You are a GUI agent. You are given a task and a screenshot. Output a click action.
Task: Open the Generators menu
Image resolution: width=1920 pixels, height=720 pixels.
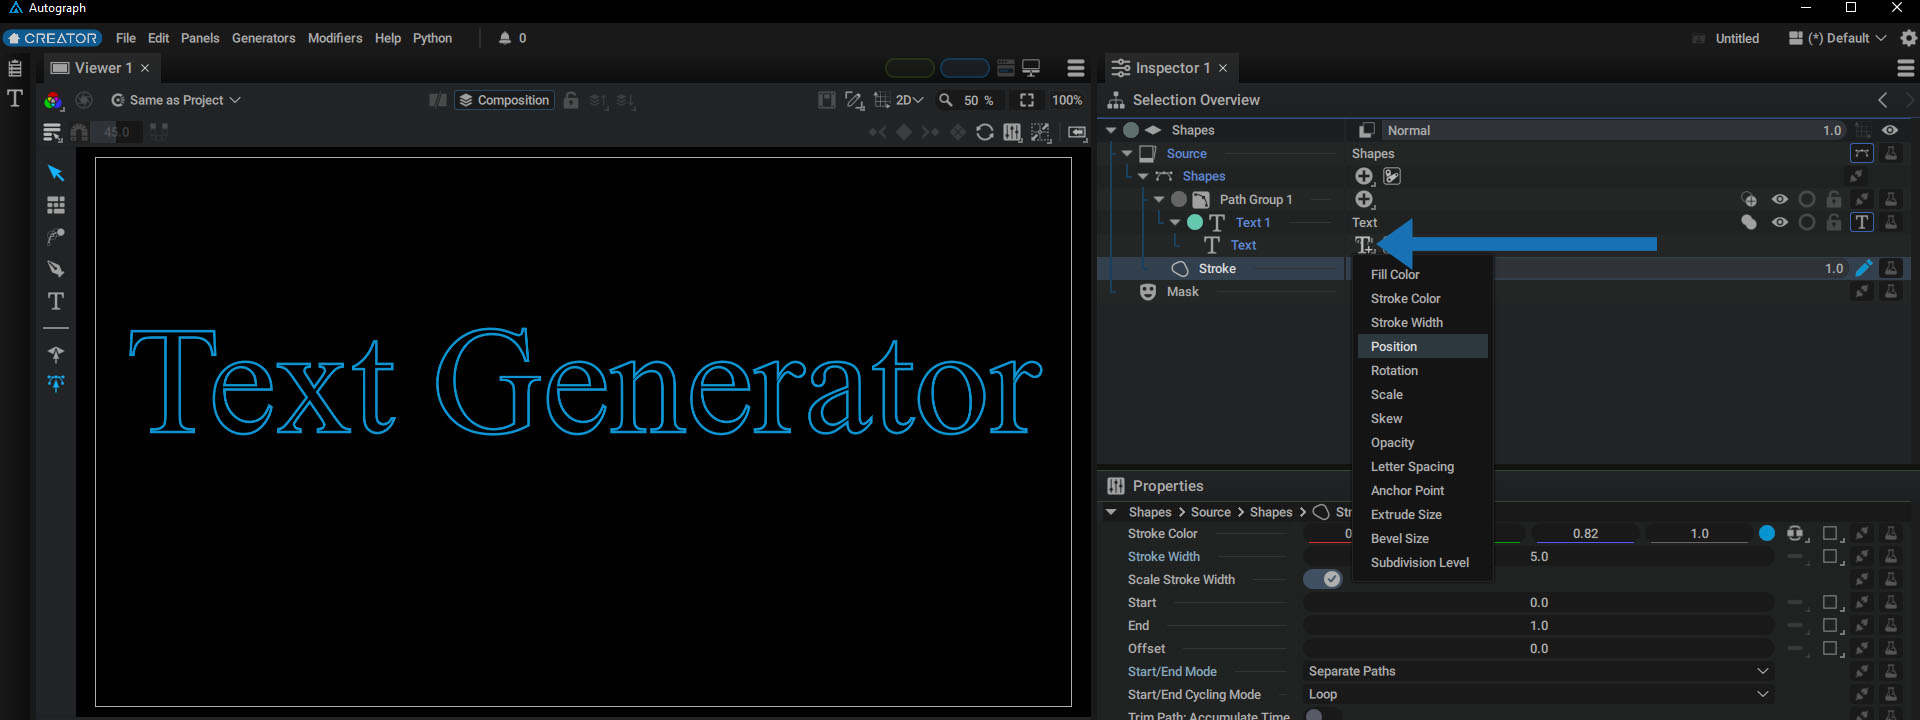pyautogui.click(x=264, y=38)
